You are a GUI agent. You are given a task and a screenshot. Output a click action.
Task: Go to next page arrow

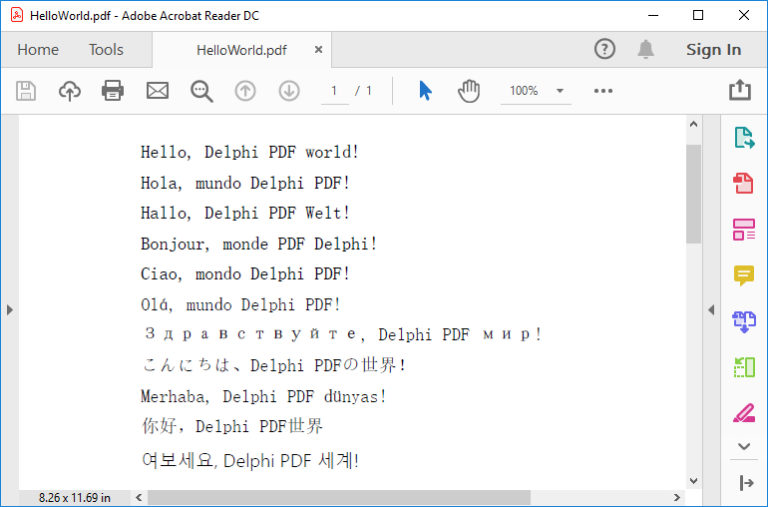(x=289, y=91)
